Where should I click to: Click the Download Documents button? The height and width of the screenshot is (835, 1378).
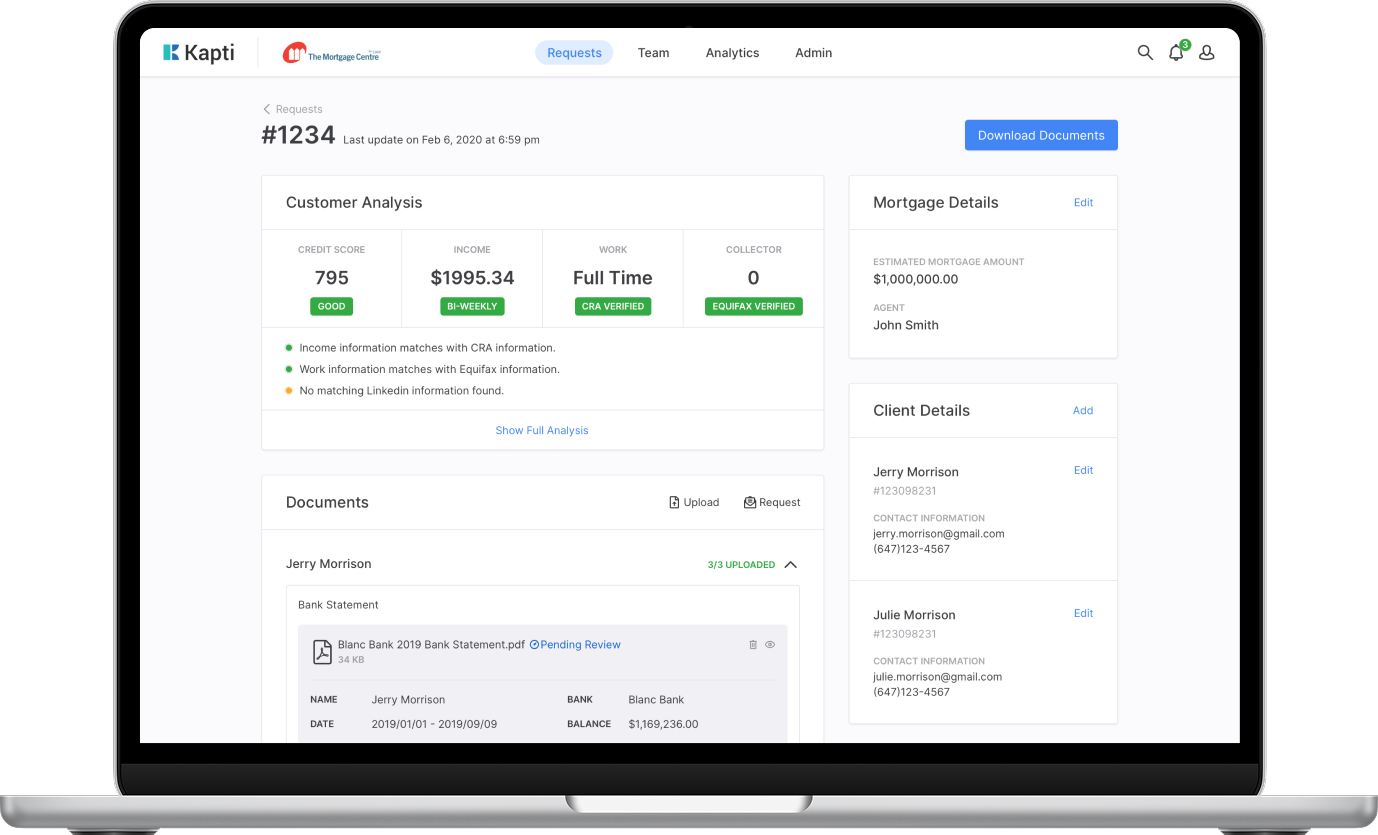(x=1041, y=135)
